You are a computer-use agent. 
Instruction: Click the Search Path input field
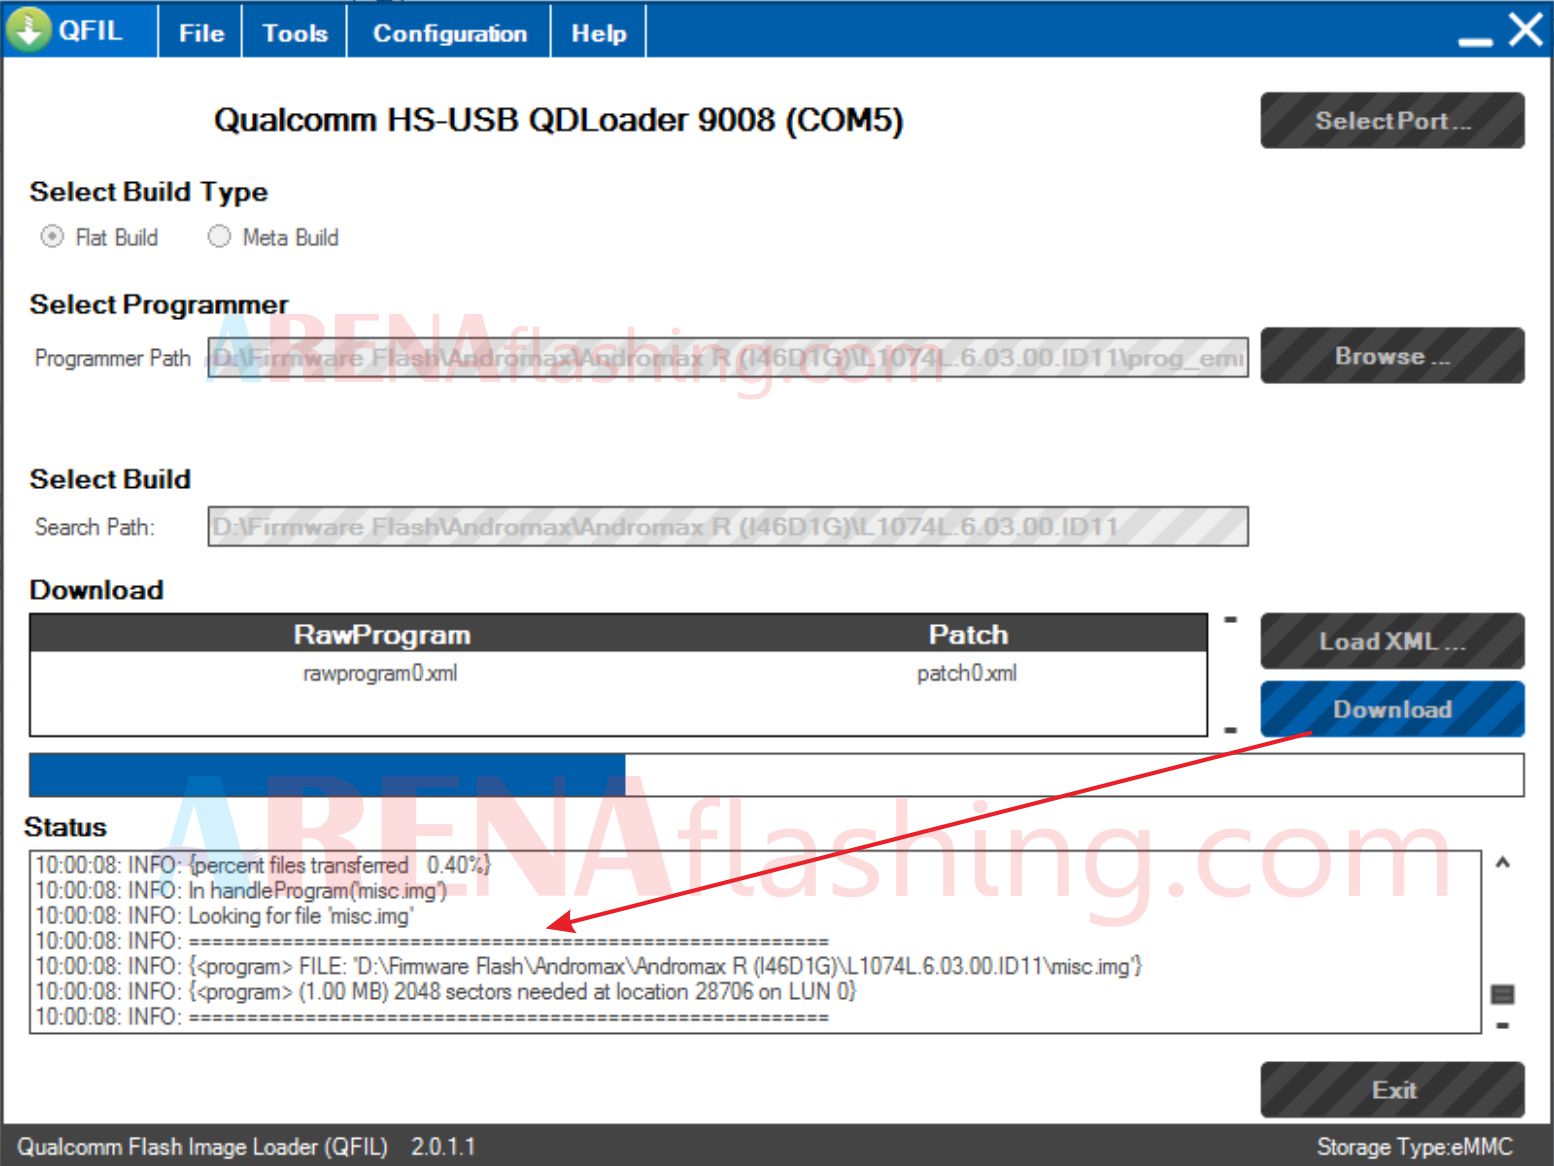(x=728, y=526)
